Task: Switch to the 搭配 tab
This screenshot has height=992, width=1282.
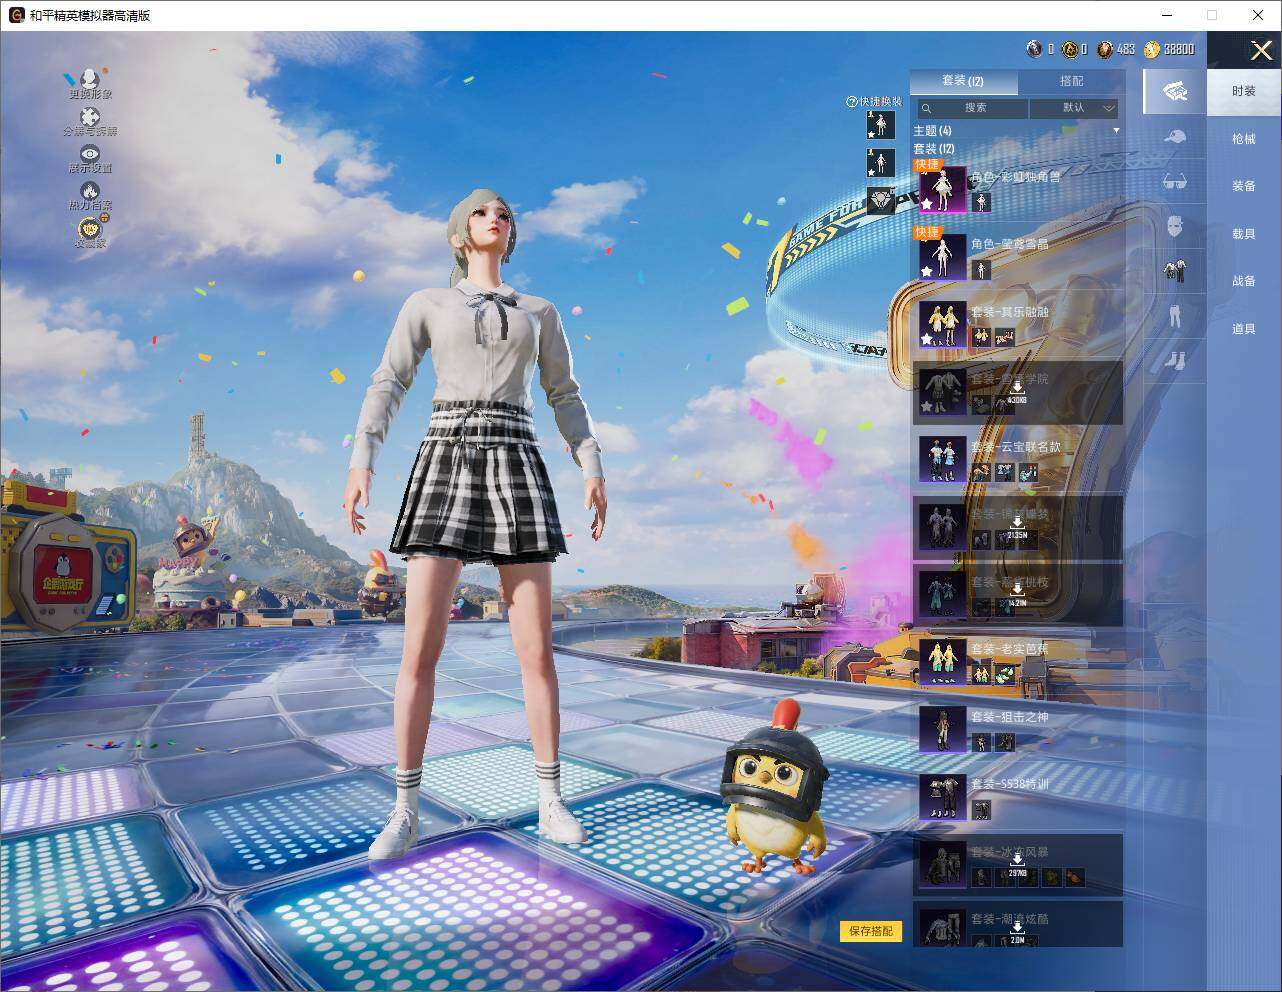Action: (1071, 81)
